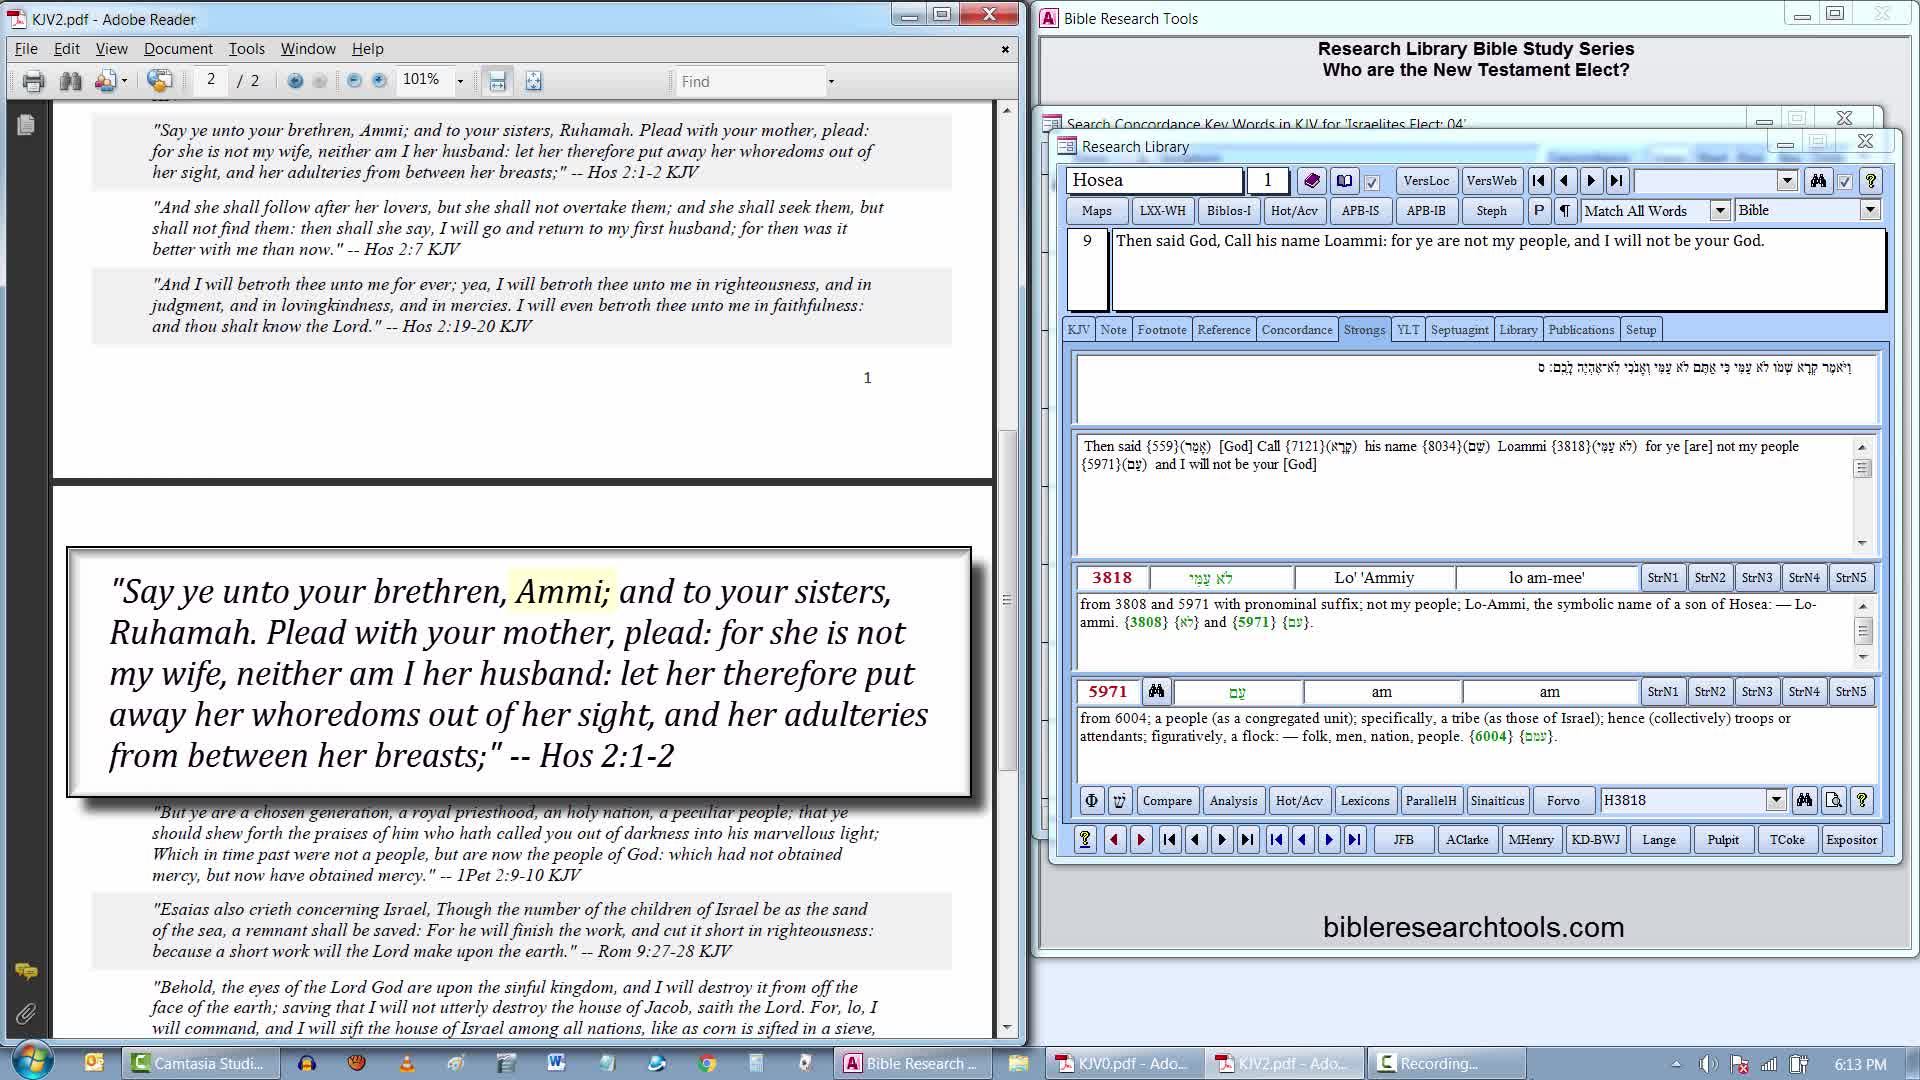Click the Lexicons button
The width and height of the screenshot is (1920, 1080).
tap(1364, 801)
